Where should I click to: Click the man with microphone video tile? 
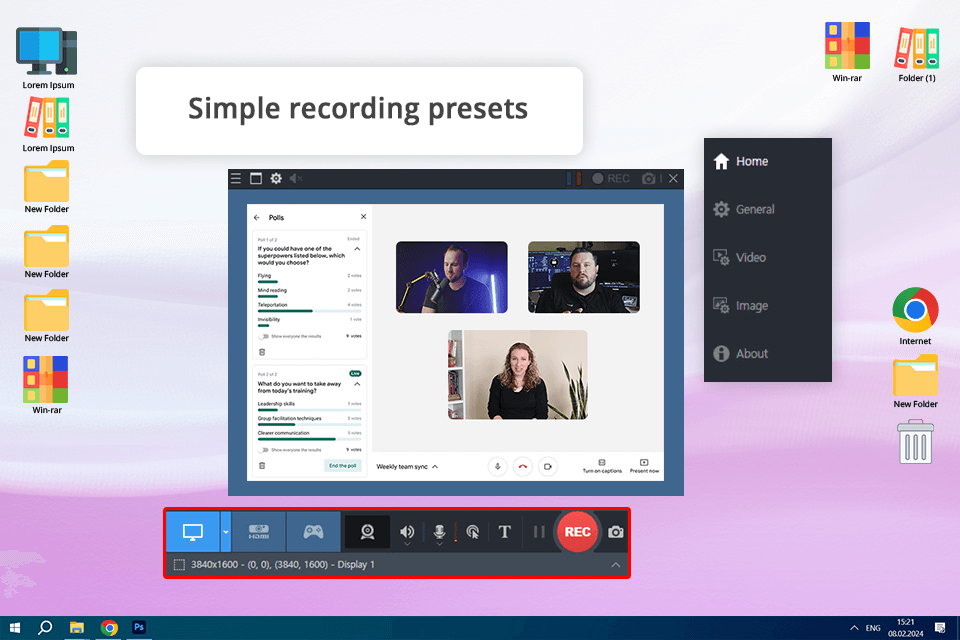452,277
